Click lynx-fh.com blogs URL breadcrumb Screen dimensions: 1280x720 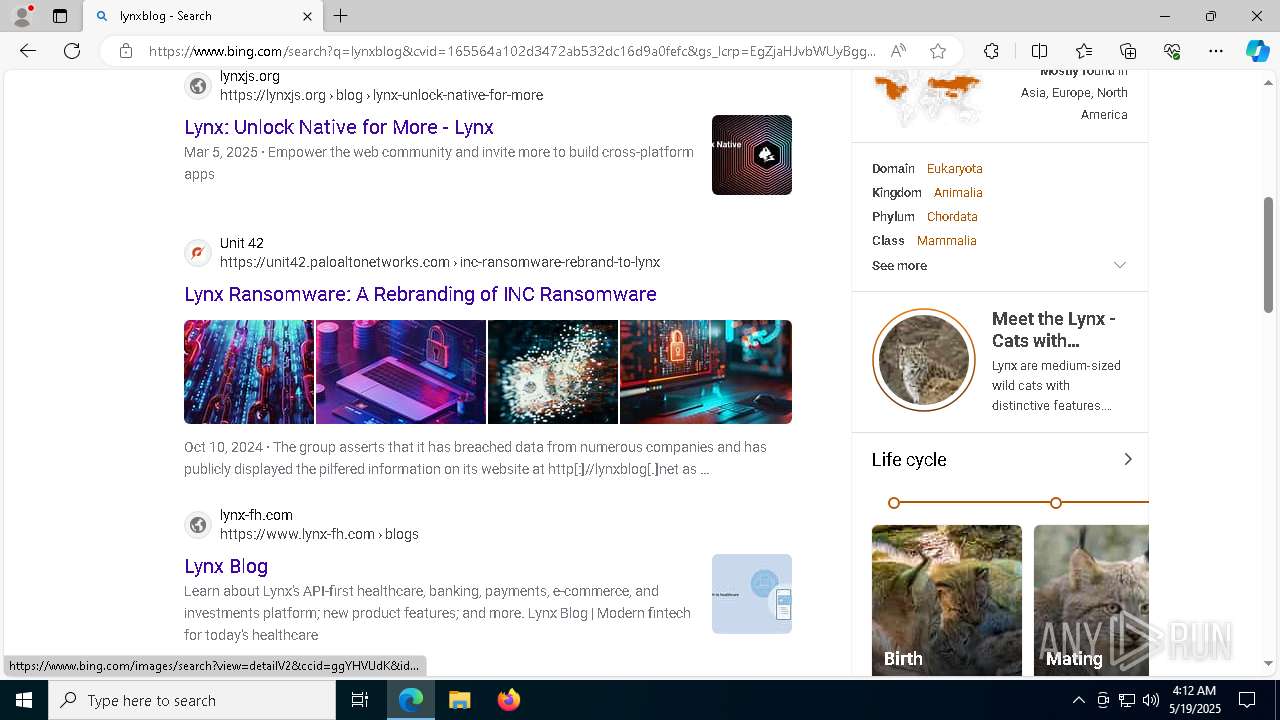tap(319, 534)
